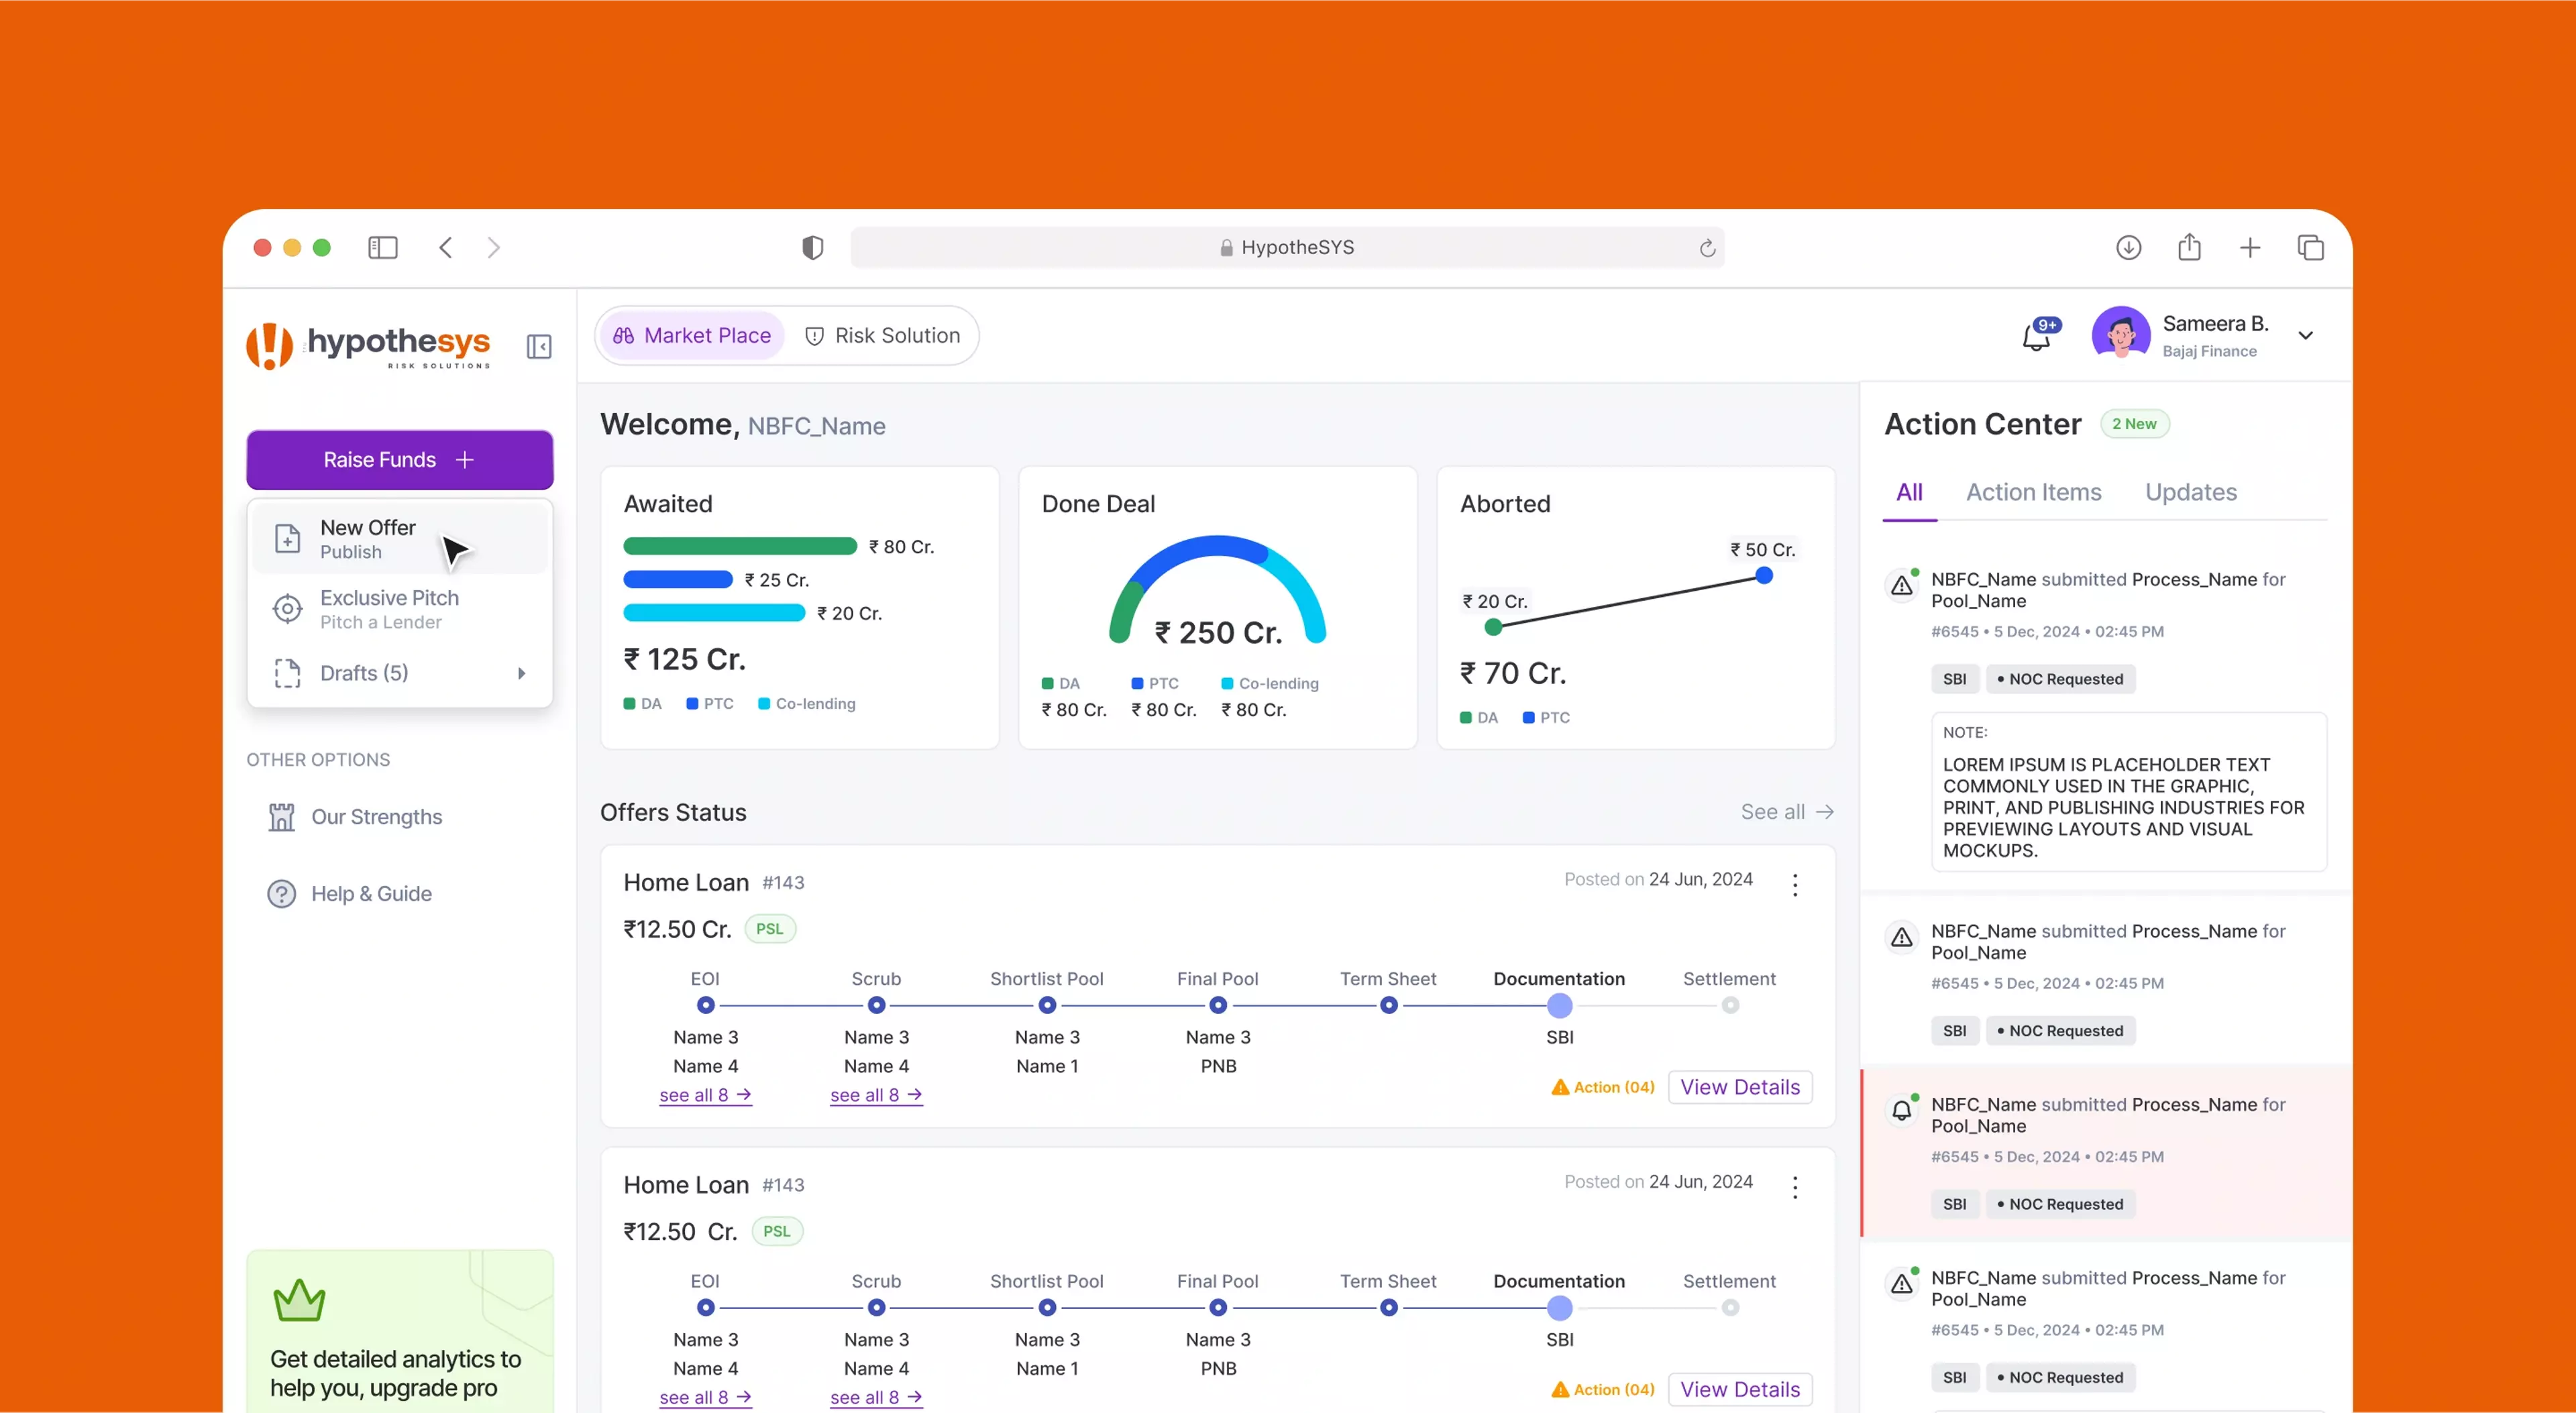This screenshot has height=1413, width=2576.
Task: Show the browser tab overview icon
Action: [2311, 247]
